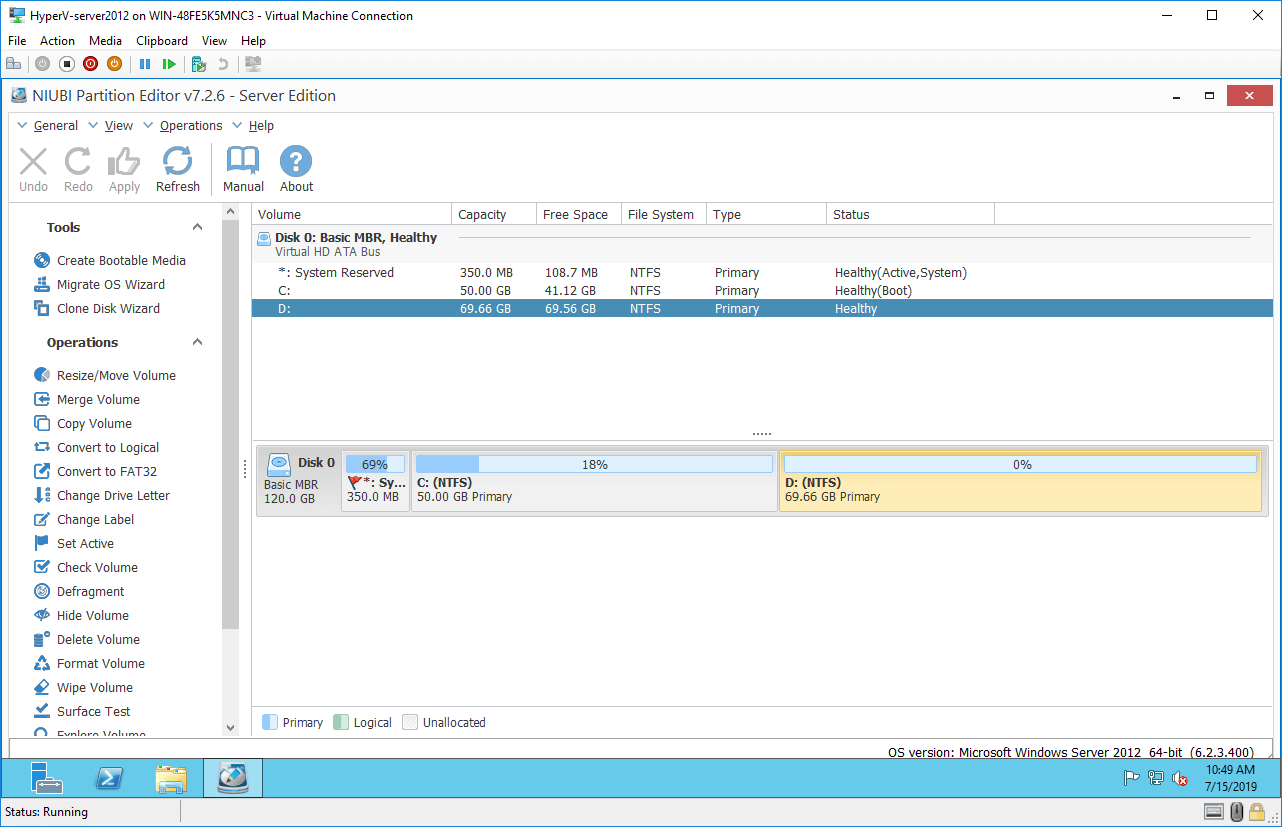Open the Operations menu

point(190,125)
